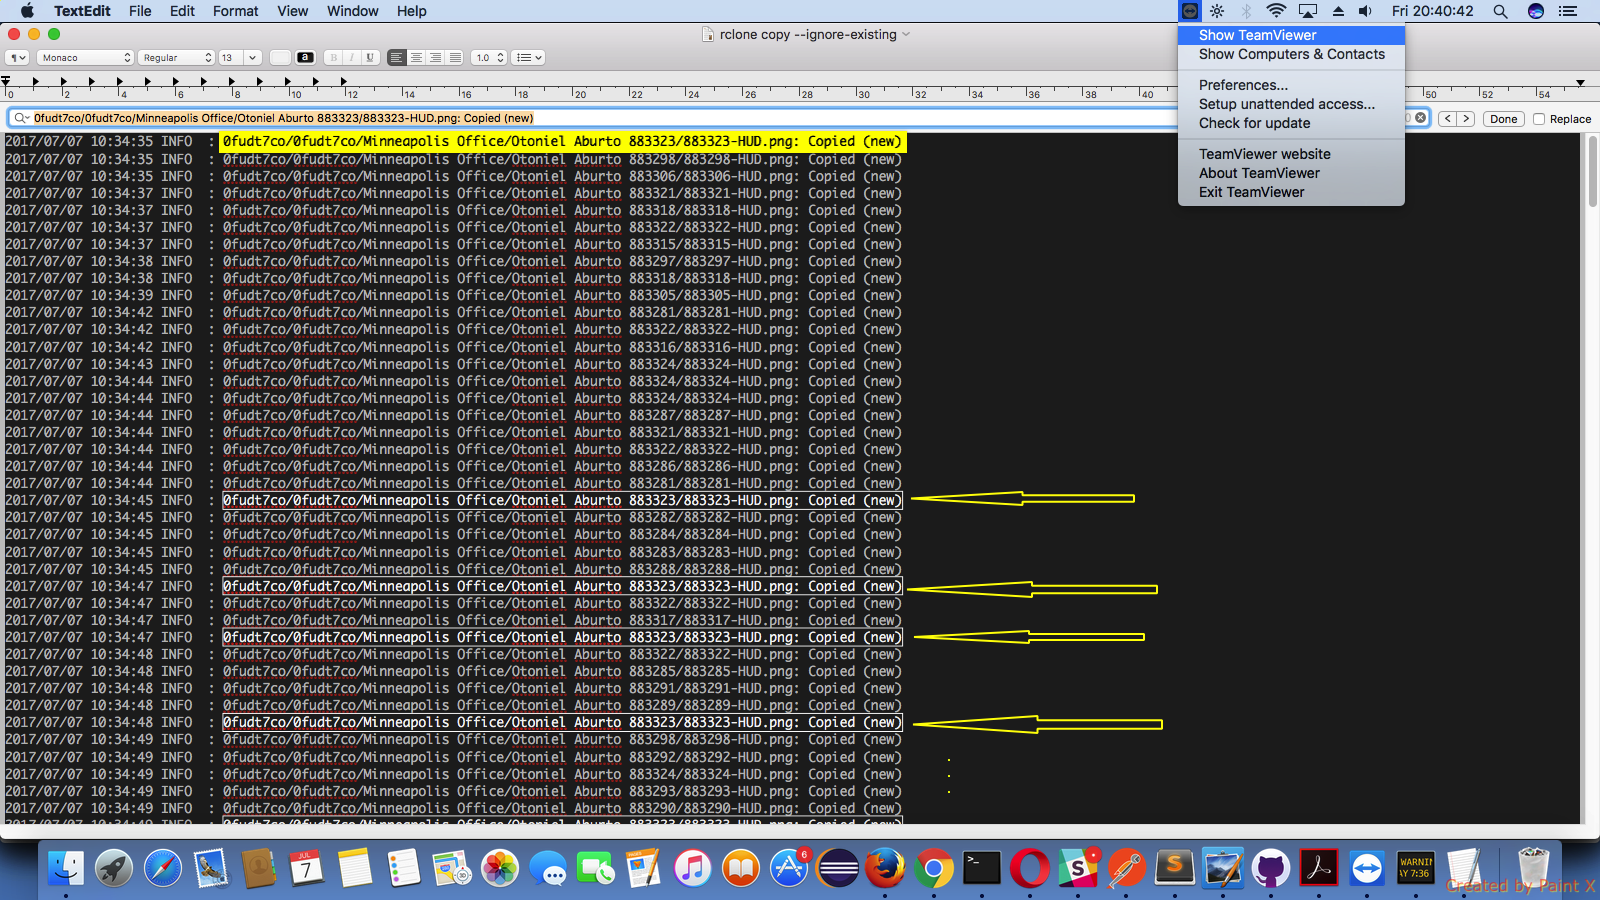Click the text color swatch

[305, 57]
